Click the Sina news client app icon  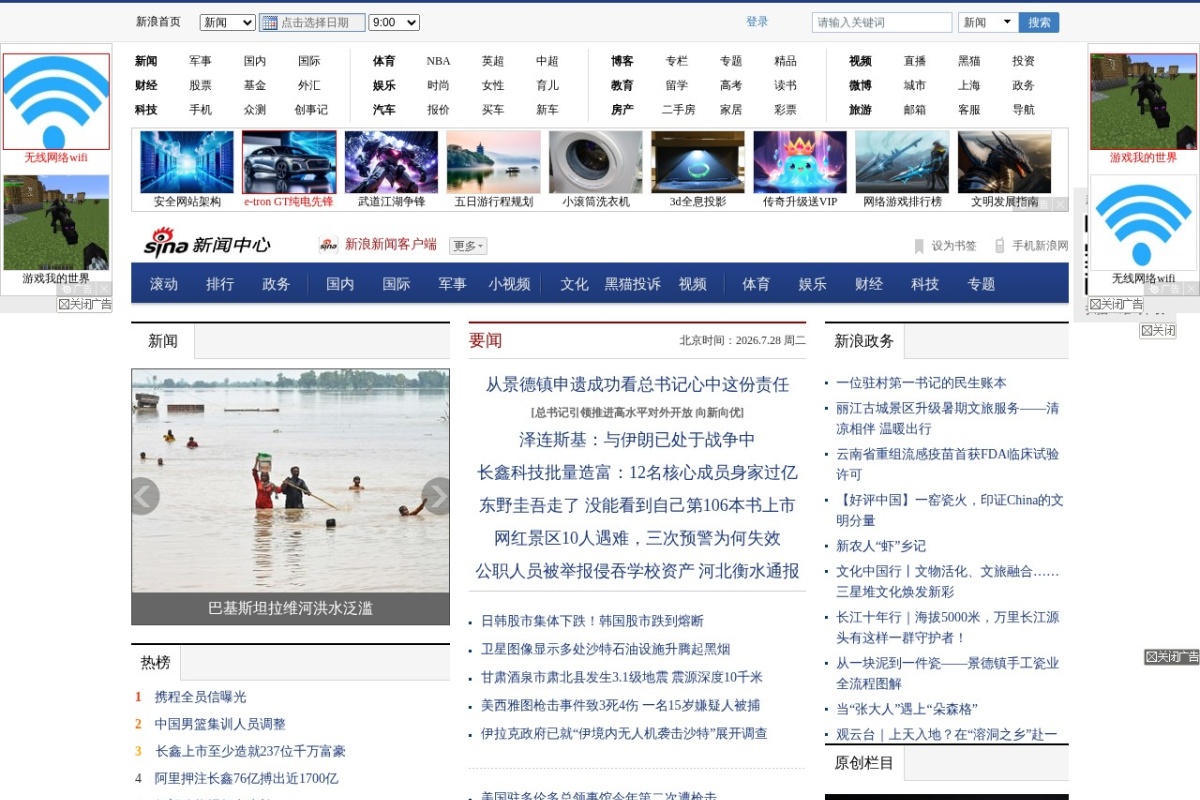click(x=328, y=245)
